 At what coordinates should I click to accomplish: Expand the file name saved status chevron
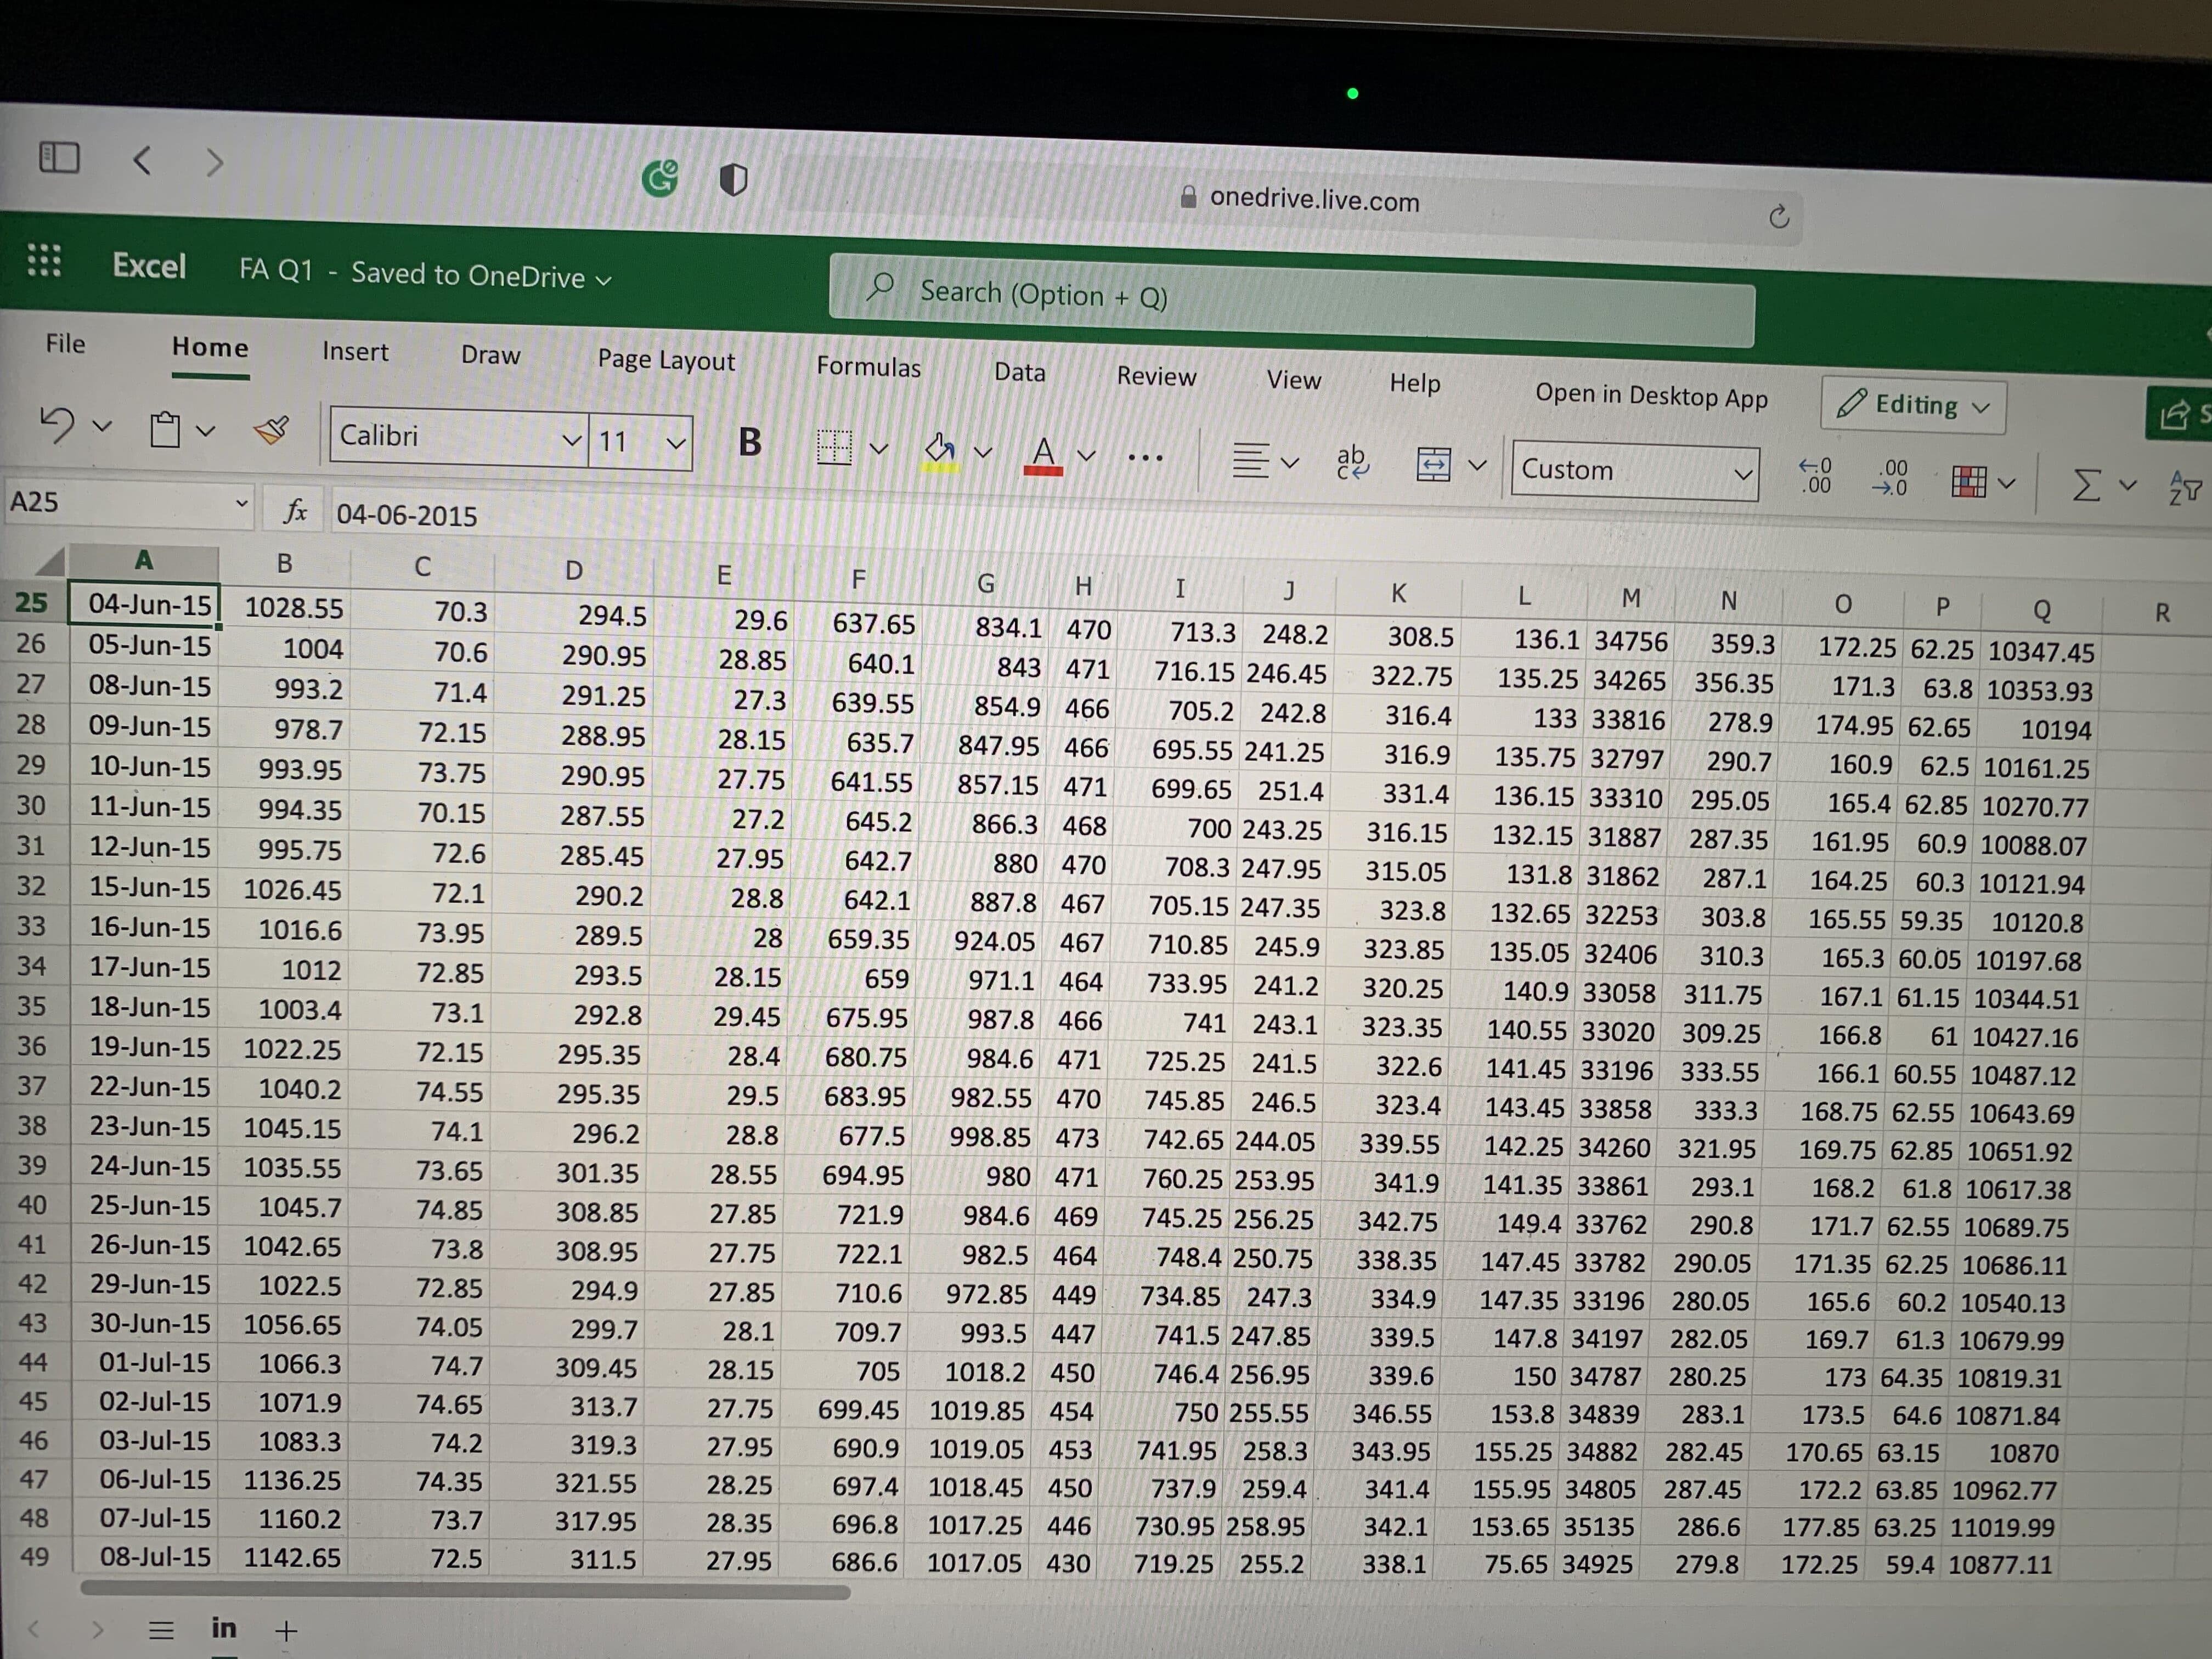[604, 280]
